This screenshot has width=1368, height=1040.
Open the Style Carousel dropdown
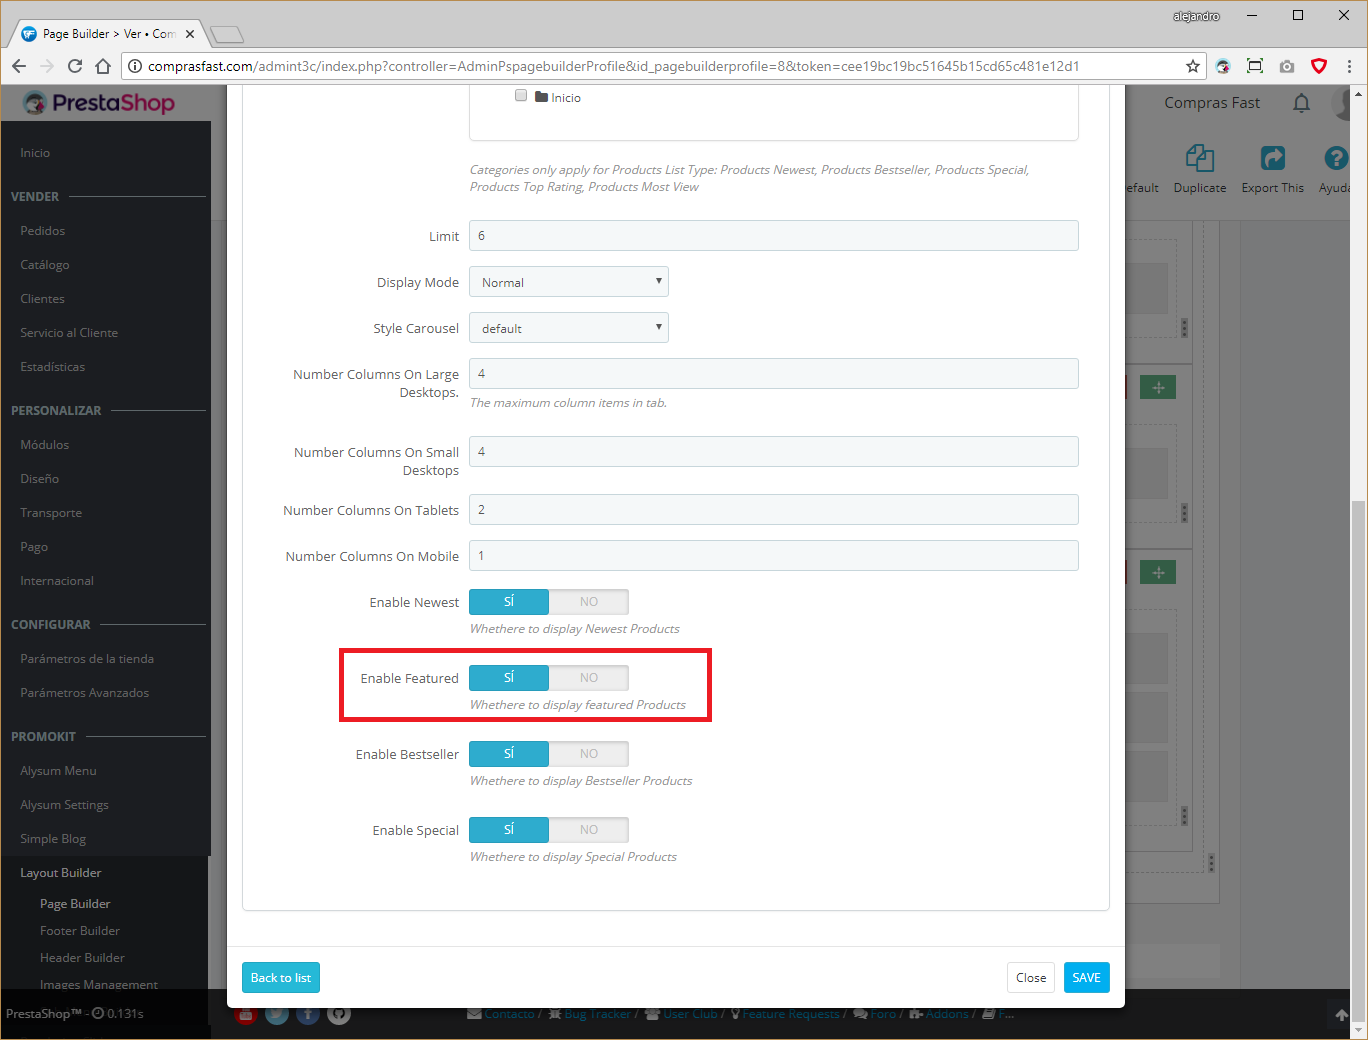[x=569, y=328]
